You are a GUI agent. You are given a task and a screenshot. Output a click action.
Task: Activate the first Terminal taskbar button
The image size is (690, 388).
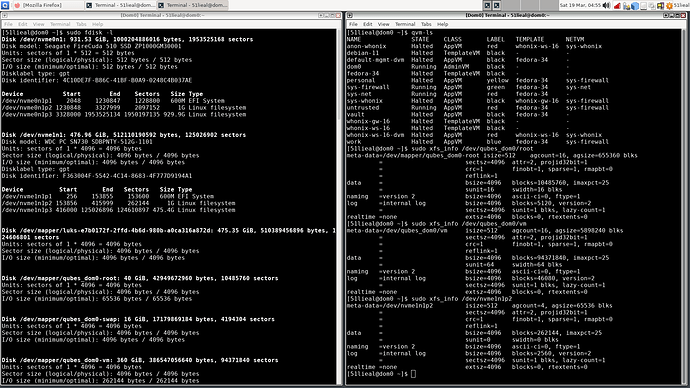pos(121,5)
